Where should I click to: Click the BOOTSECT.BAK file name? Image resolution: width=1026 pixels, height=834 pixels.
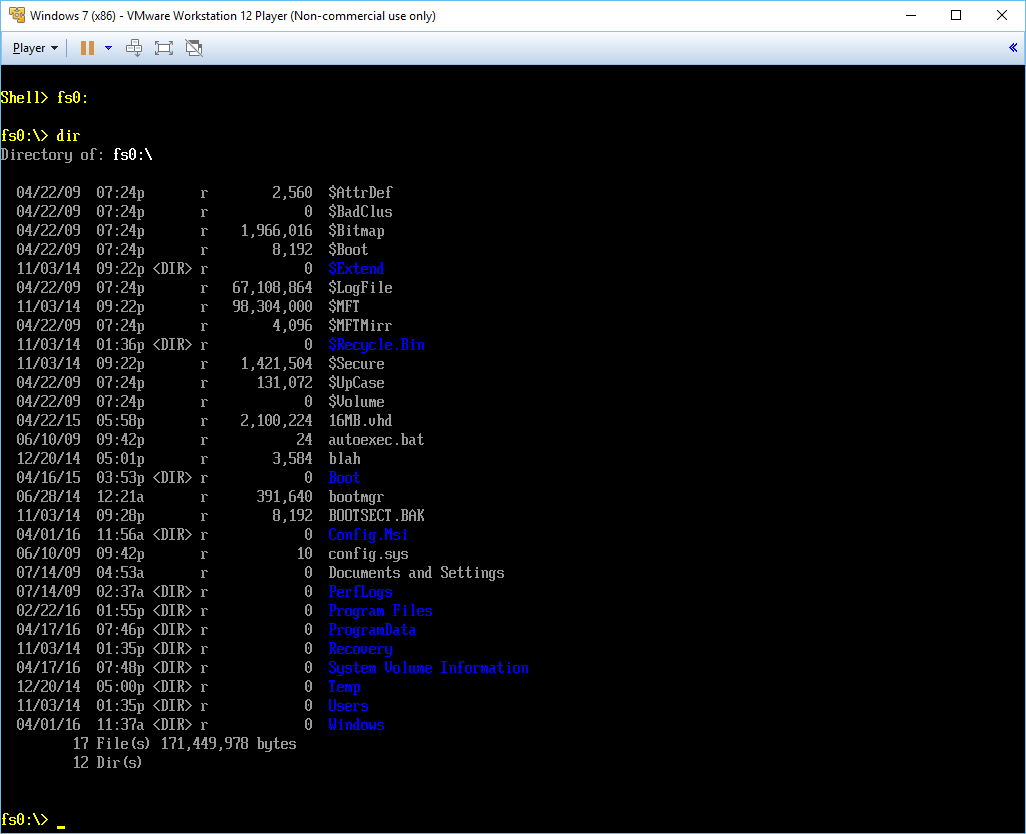coord(376,515)
